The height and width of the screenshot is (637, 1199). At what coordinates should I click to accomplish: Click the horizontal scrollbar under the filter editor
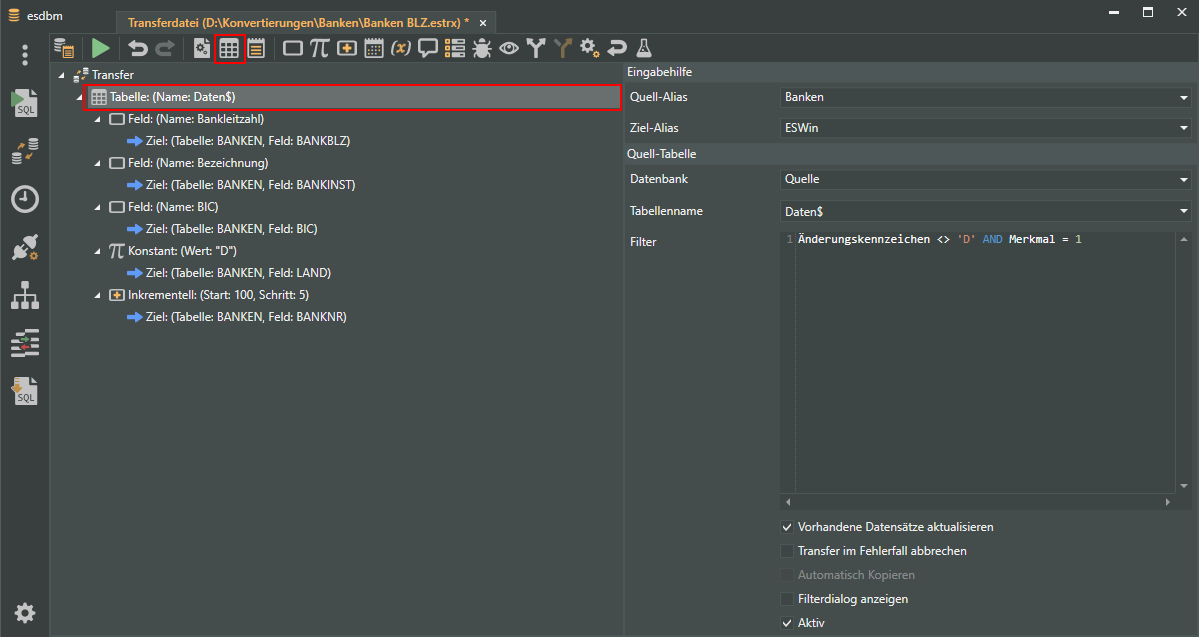(x=977, y=501)
